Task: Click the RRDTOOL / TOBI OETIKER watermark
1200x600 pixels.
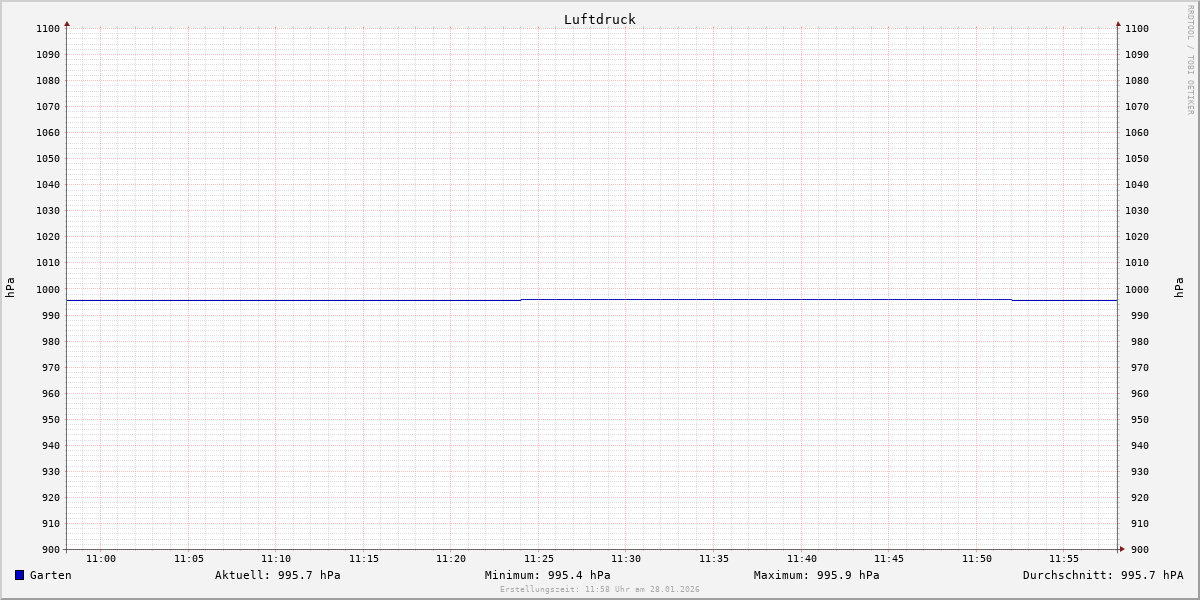Action: coord(1190,60)
